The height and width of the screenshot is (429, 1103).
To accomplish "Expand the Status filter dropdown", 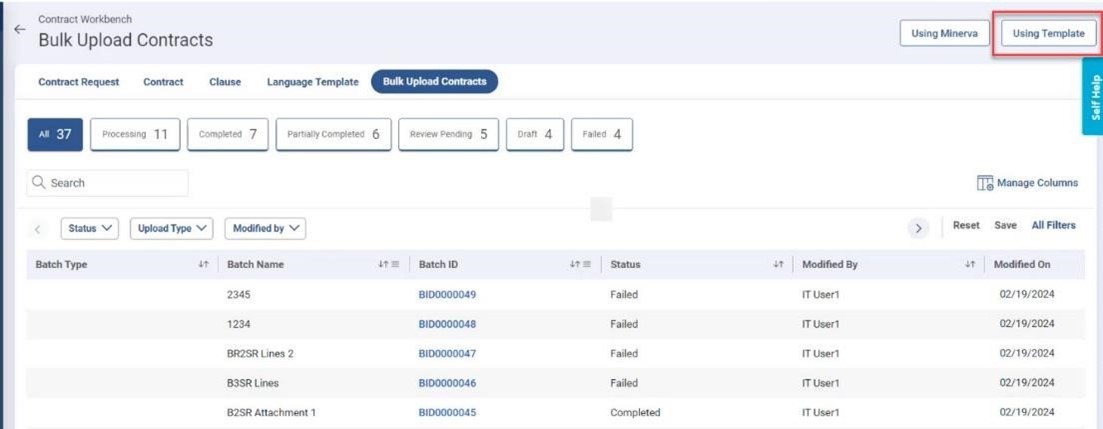I will point(90,228).
